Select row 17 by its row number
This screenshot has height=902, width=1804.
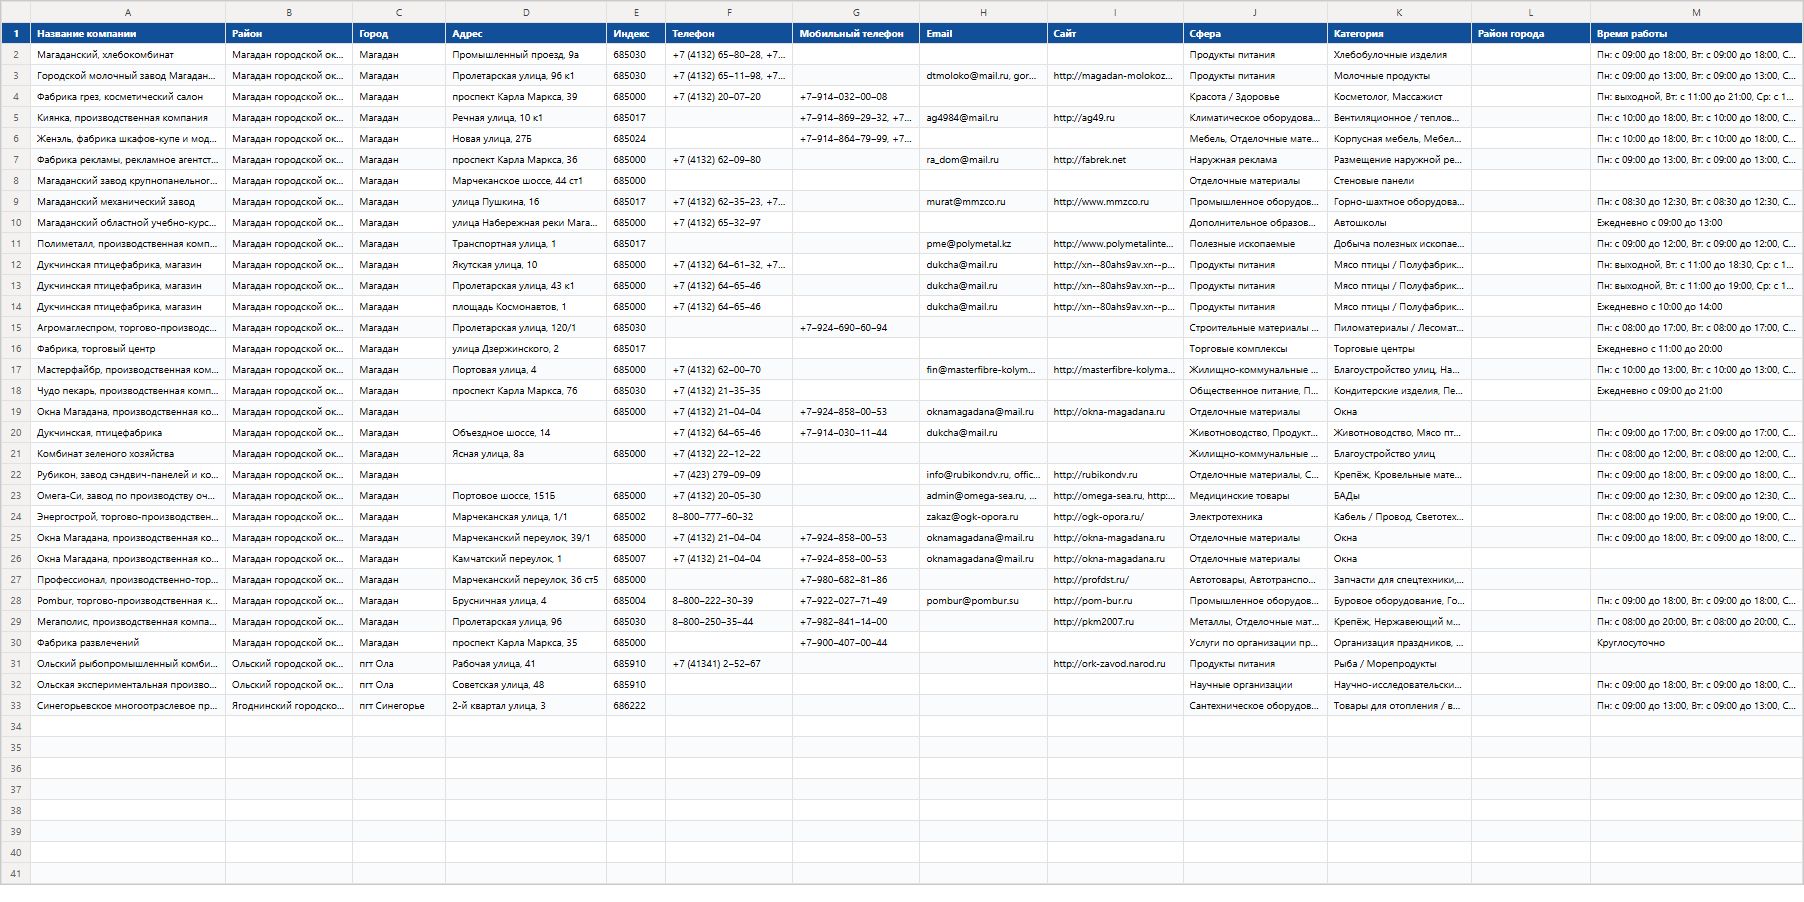pyautogui.click(x=16, y=370)
